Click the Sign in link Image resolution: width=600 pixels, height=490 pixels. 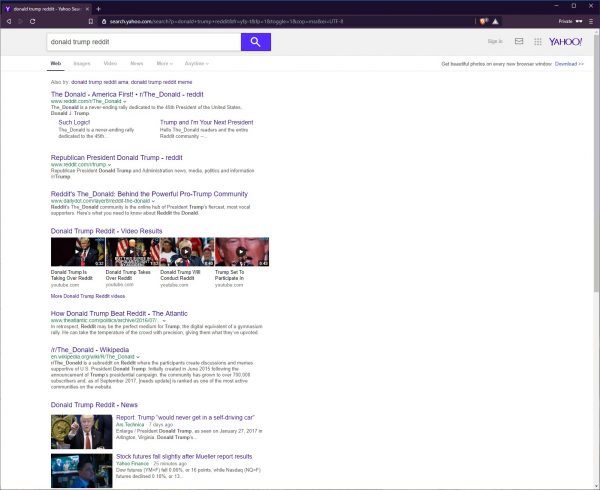pyautogui.click(x=494, y=42)
